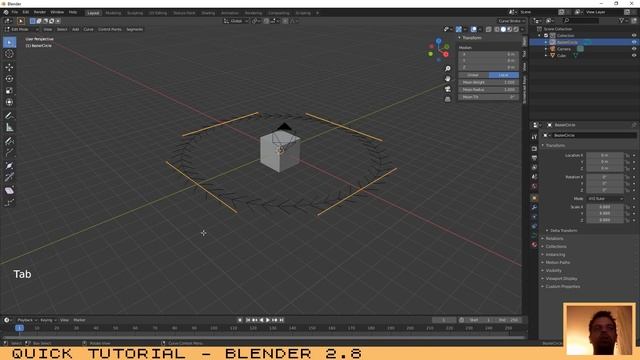Image resolution: width=640 pixels, height=360 pixels.
Task: Select the Randomize tool in toolbar
Action: [9, 202]
